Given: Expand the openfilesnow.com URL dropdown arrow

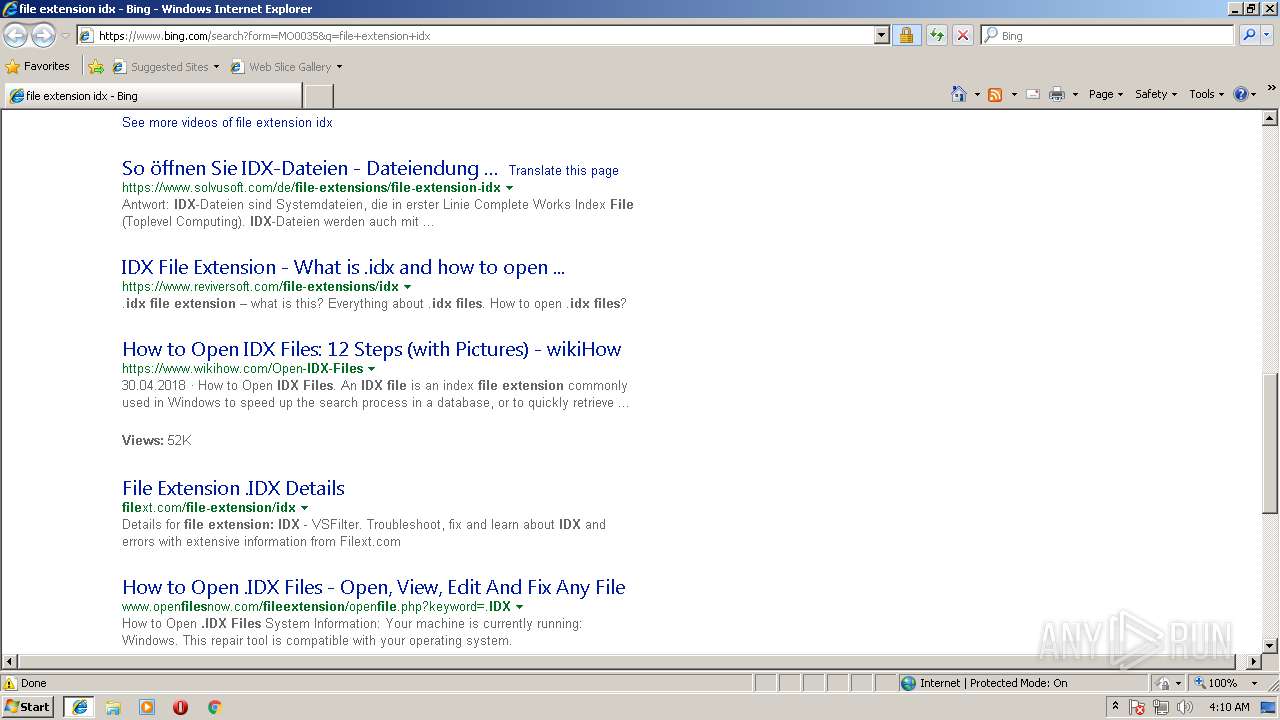Looking at the screenshot, I should tap(519, 607).
